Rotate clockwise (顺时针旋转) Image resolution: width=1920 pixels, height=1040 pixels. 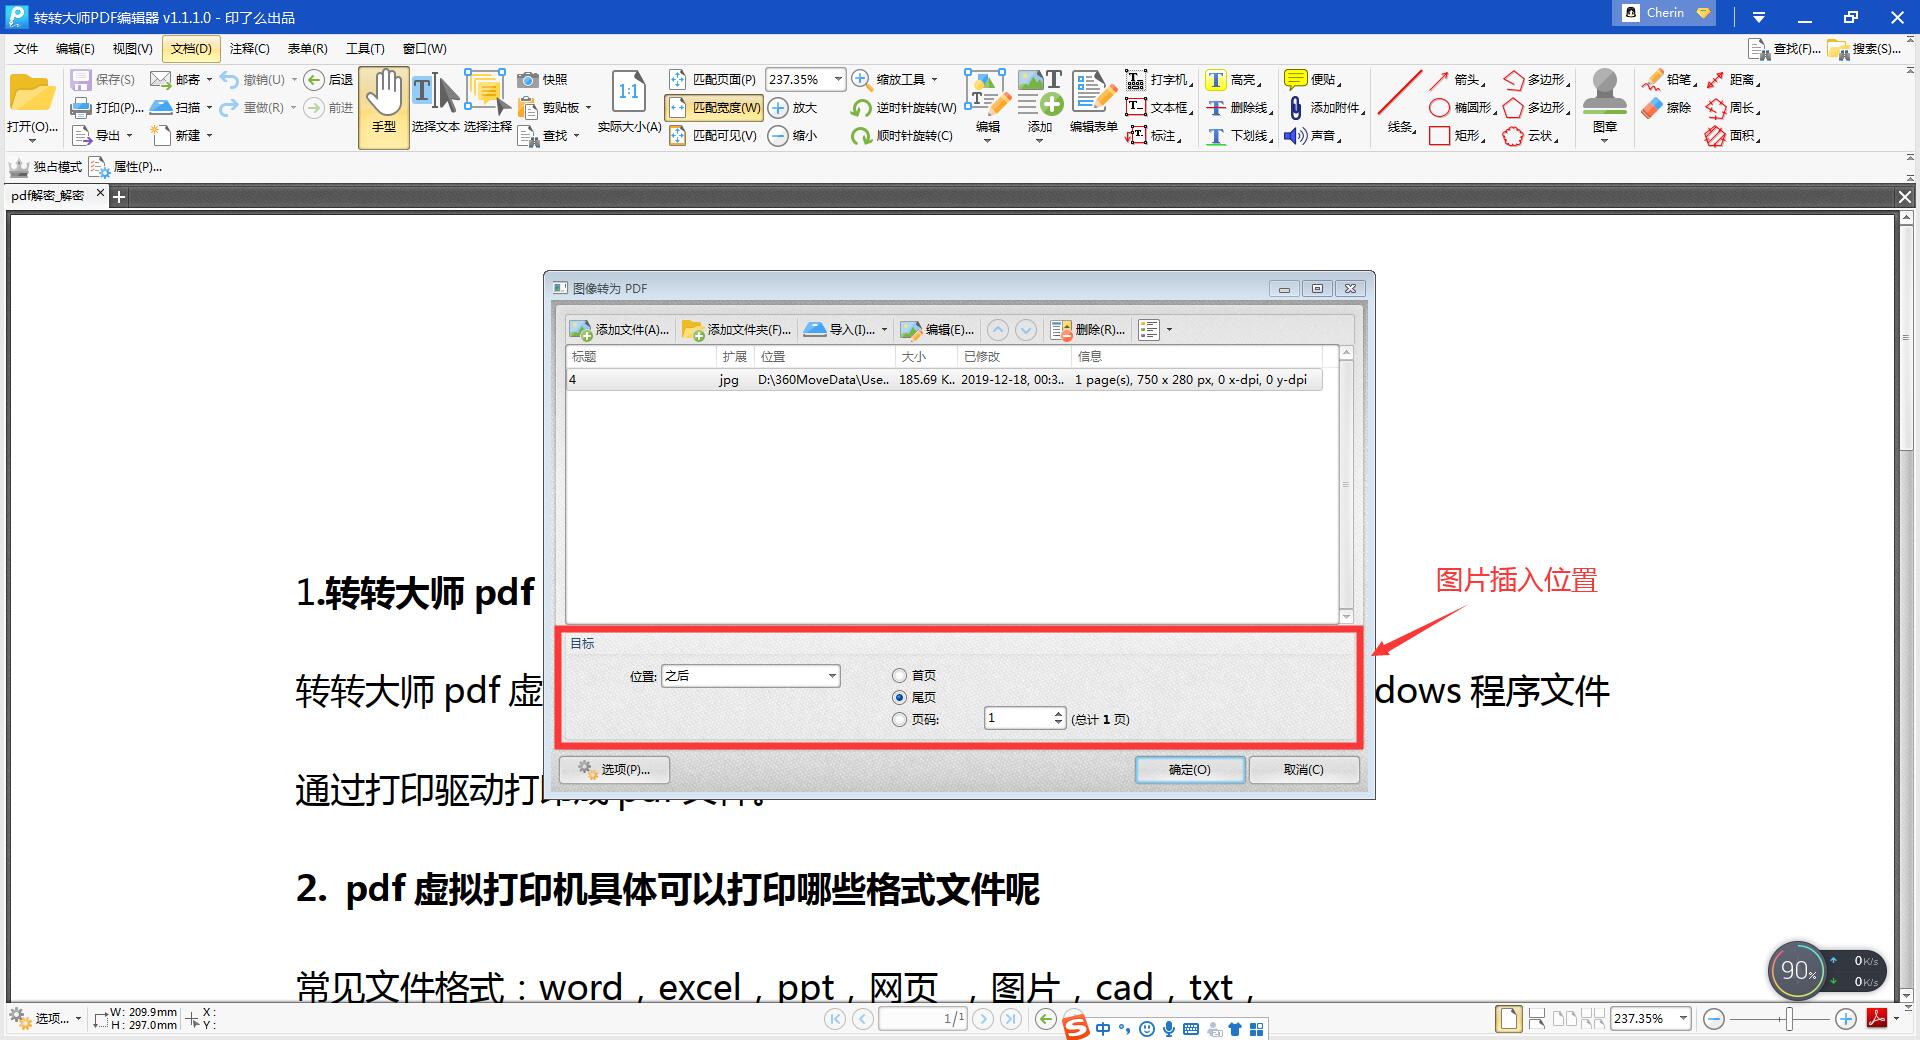(x=902, y=135)
